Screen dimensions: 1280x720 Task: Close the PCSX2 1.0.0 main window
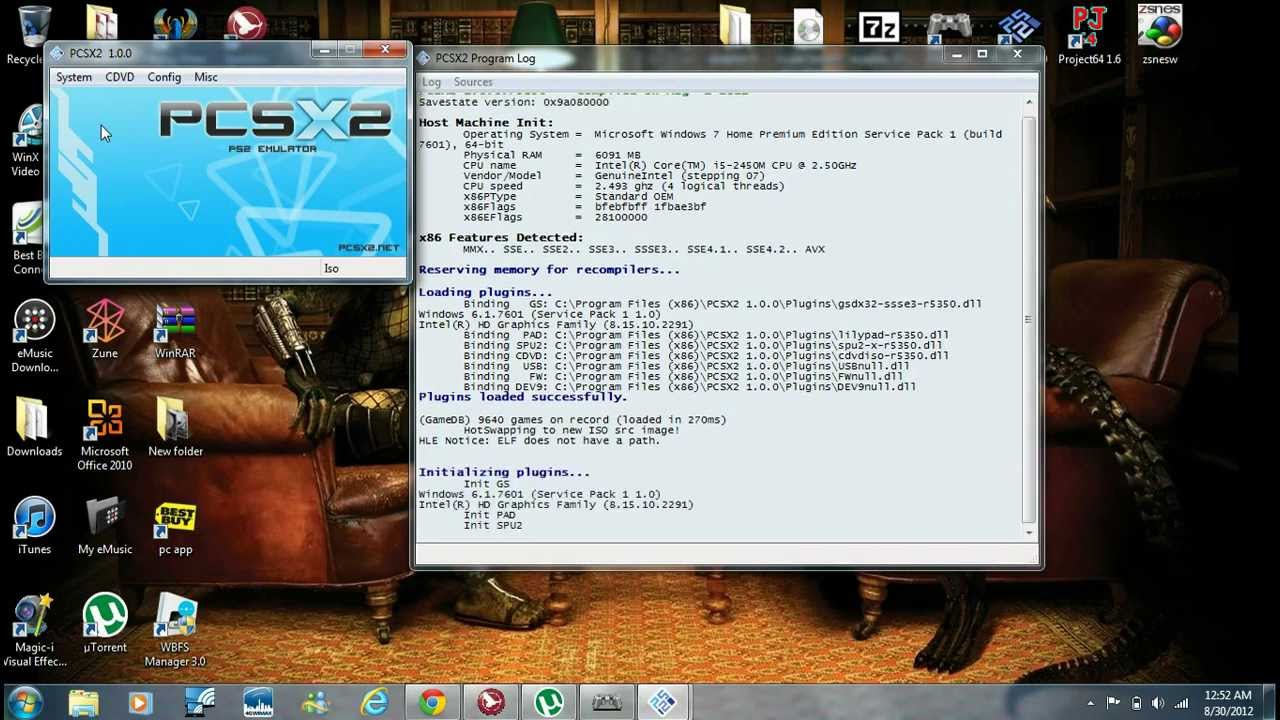(385, 49)
